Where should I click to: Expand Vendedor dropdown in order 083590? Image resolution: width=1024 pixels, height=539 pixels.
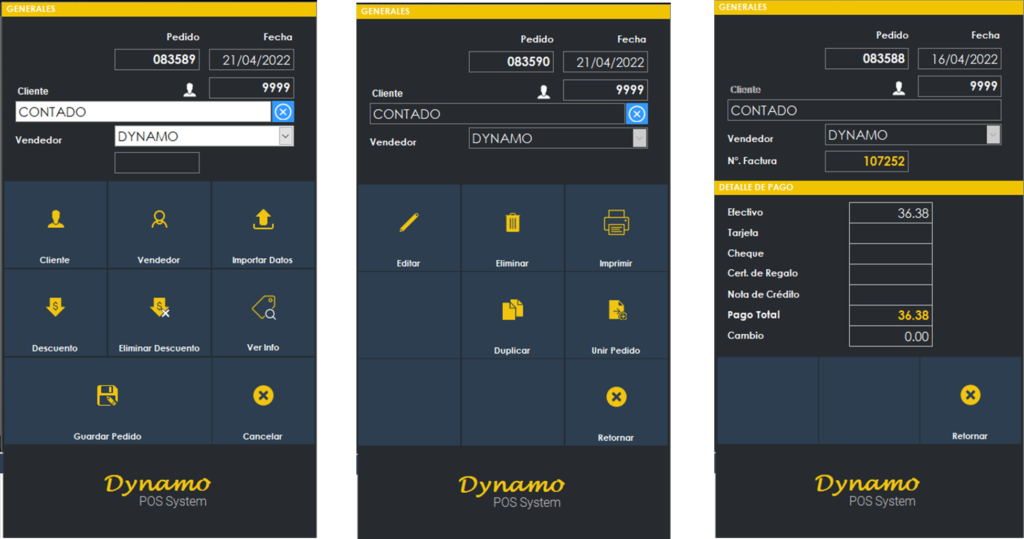tap(639, 139)
